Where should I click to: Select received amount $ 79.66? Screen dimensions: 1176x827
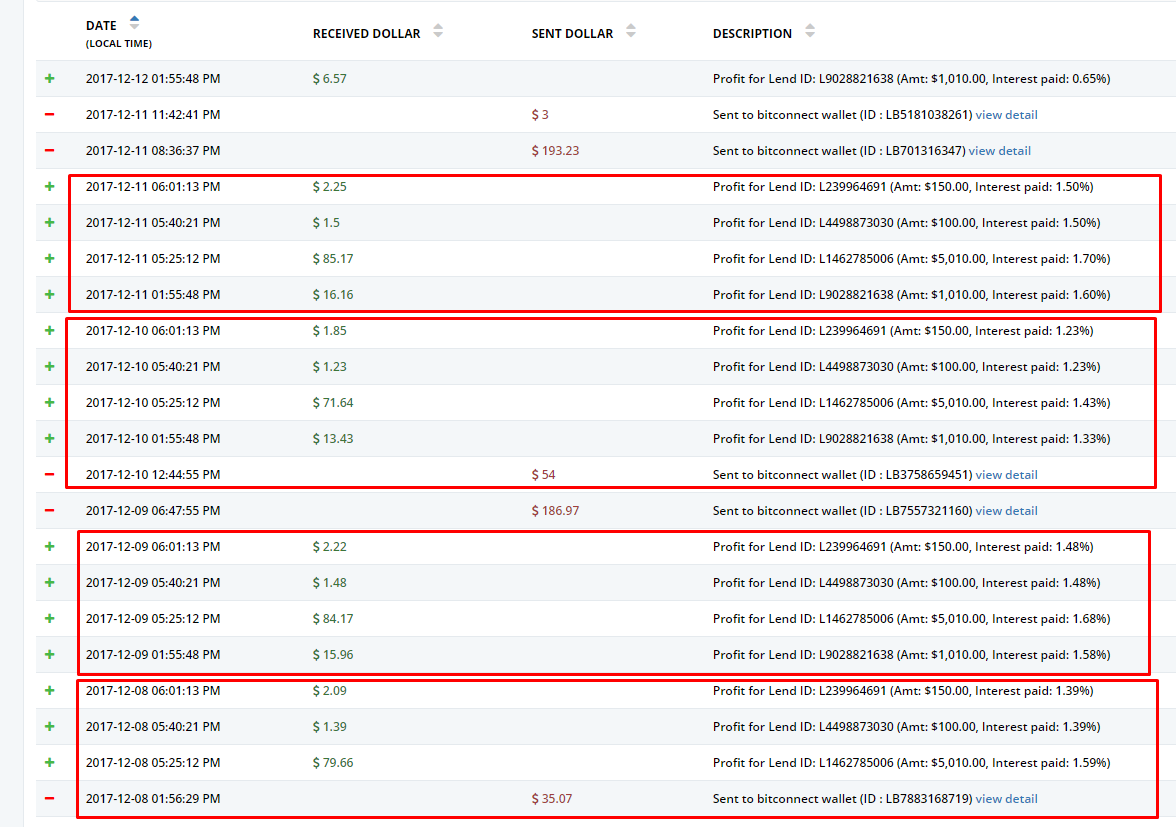click(333, 763)
